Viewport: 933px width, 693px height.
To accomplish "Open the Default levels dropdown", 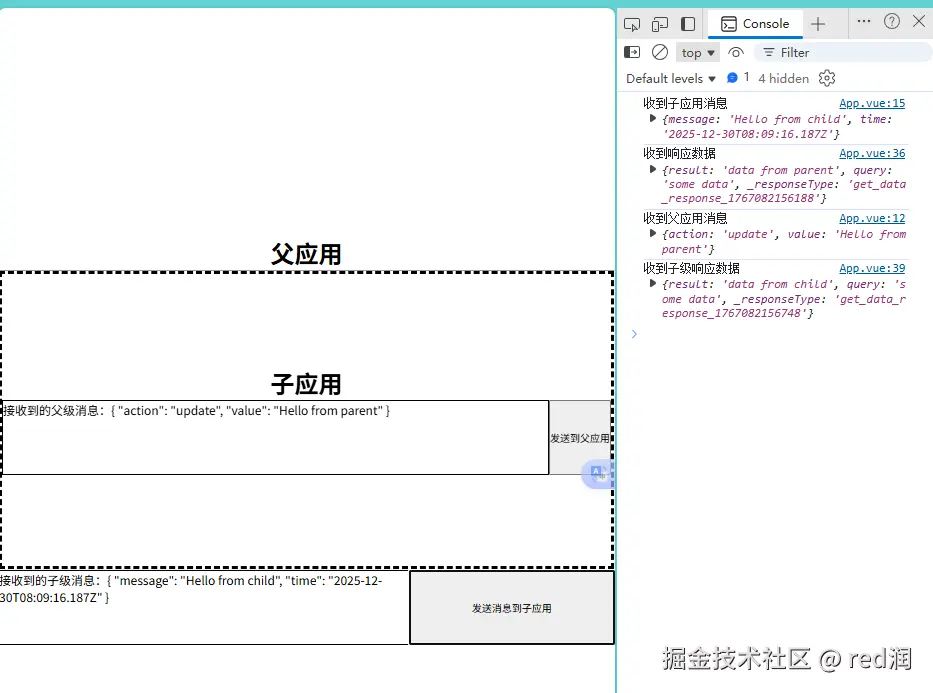I will tap(671, 78).
